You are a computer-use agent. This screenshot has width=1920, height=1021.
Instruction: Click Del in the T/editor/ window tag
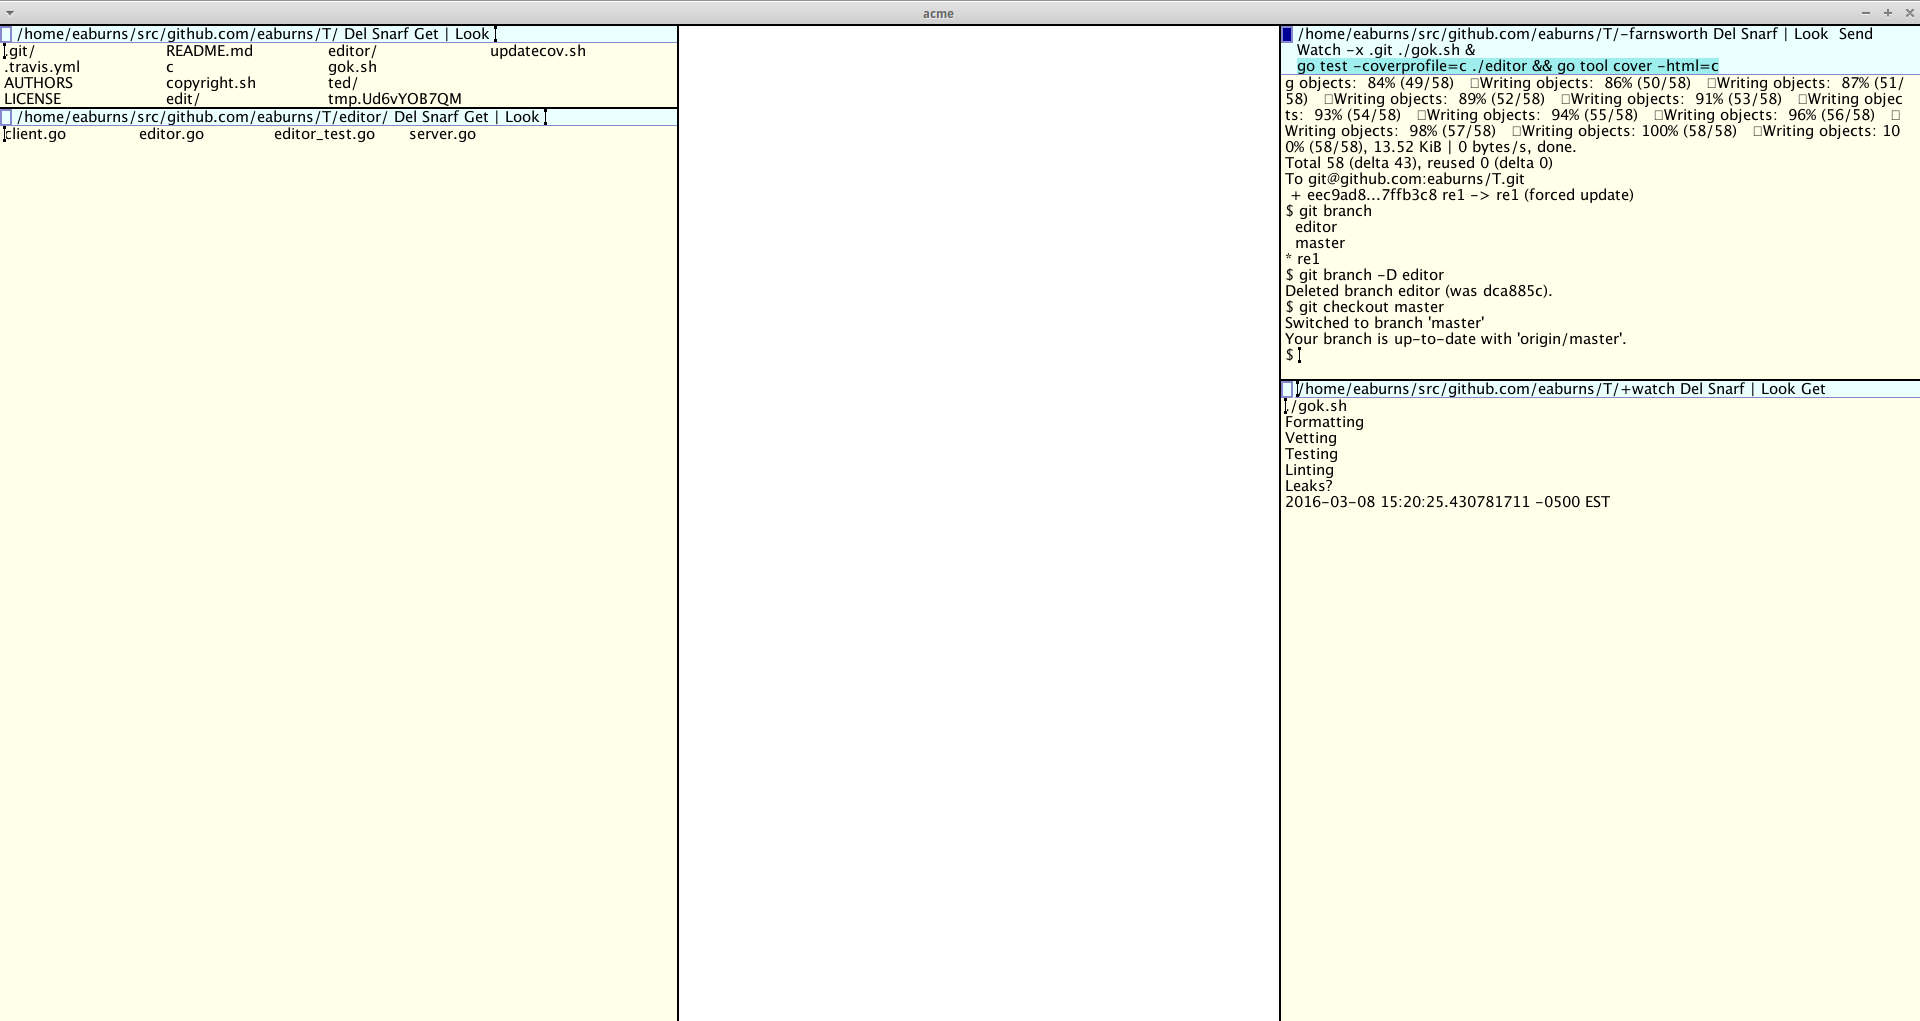[x=405, y=117]
